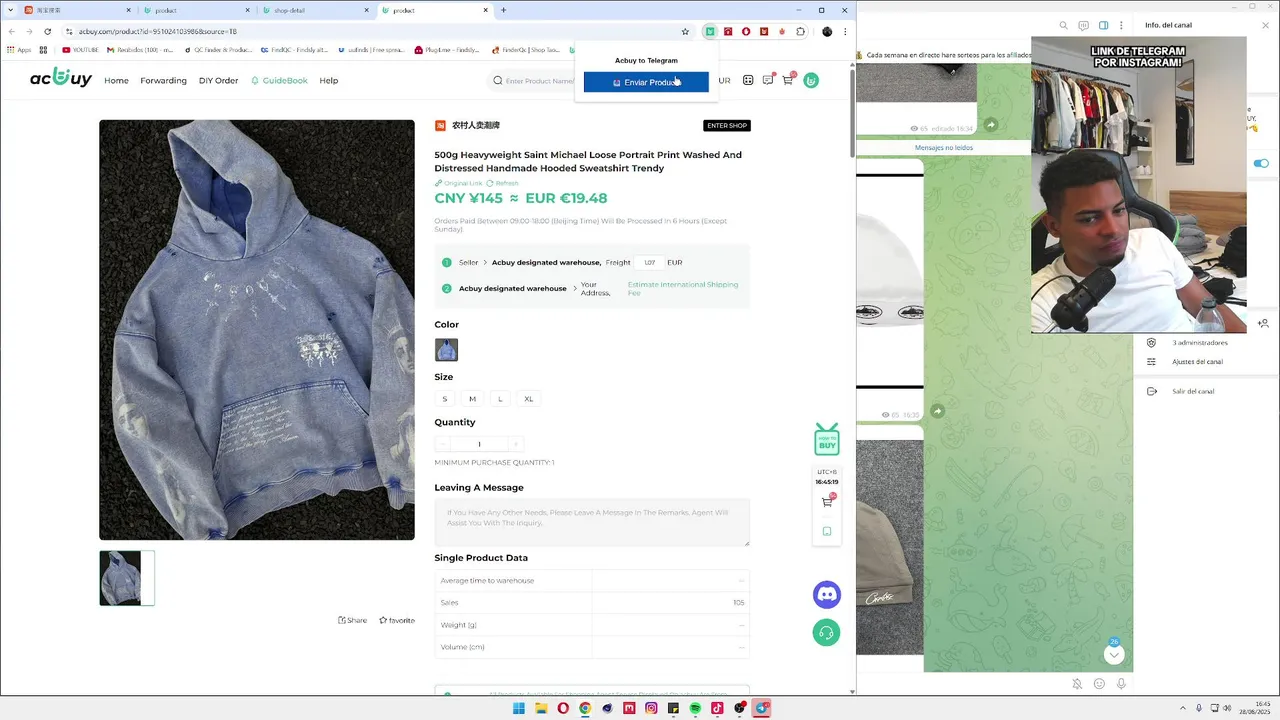Open TikTok from the taskbar
The height and width of the screenshot is (720, 1280).
[x=717, y=708]
